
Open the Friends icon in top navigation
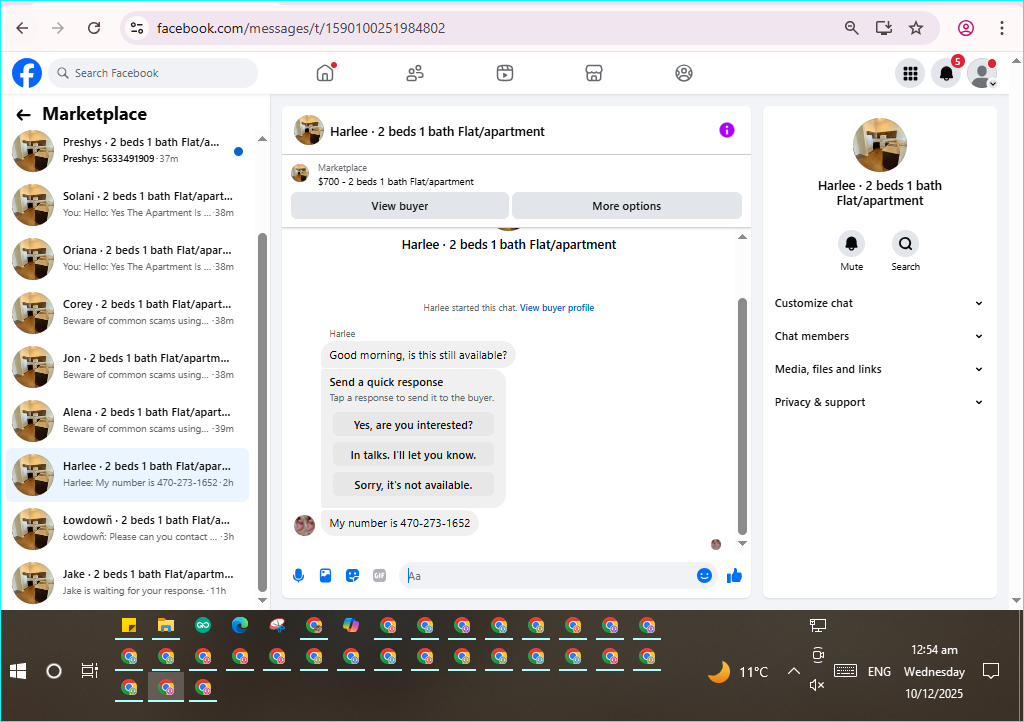(415, 73)
